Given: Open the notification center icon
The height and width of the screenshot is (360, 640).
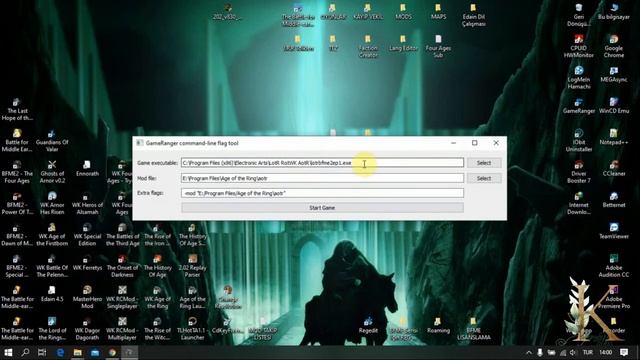Looking at the screenshot, I should coord(624,352).
